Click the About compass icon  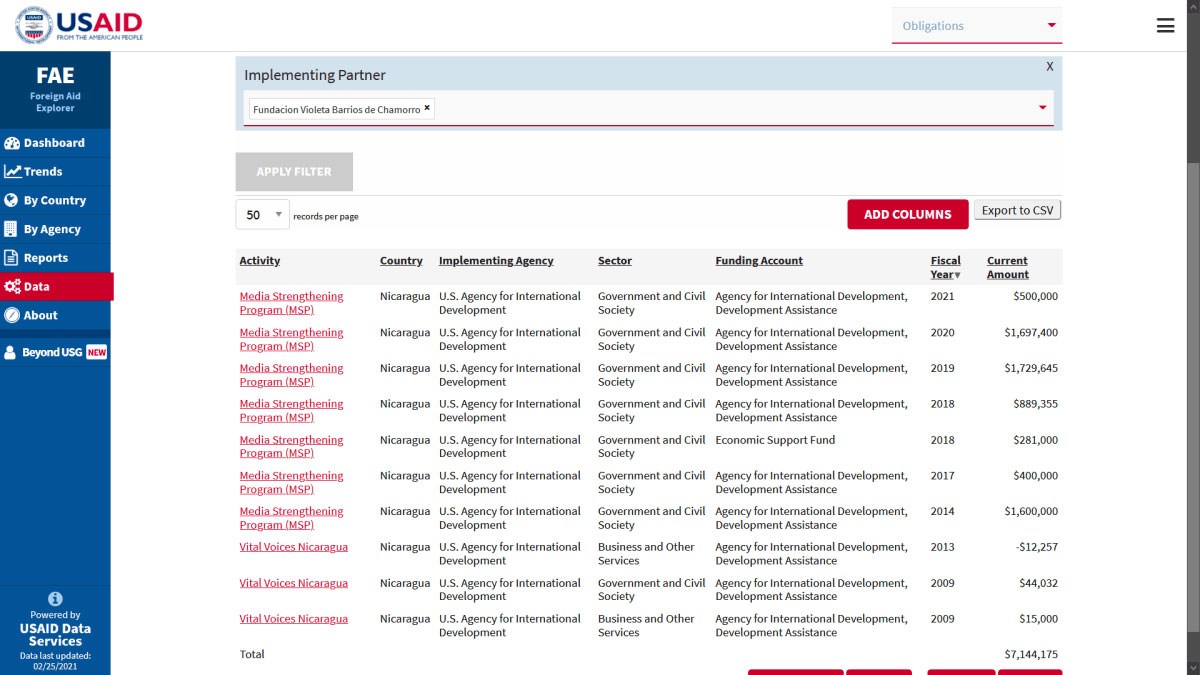coord(12,315)
